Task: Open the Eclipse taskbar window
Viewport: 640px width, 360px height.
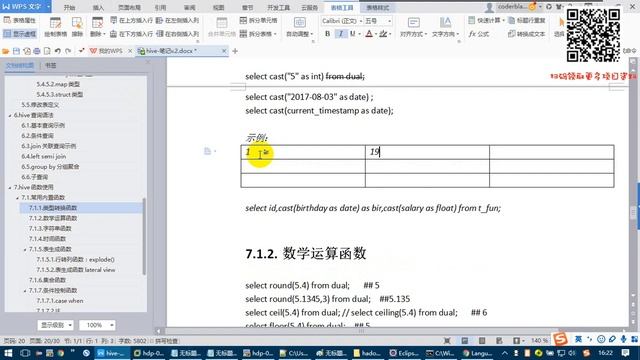Action: coord(404,353)
